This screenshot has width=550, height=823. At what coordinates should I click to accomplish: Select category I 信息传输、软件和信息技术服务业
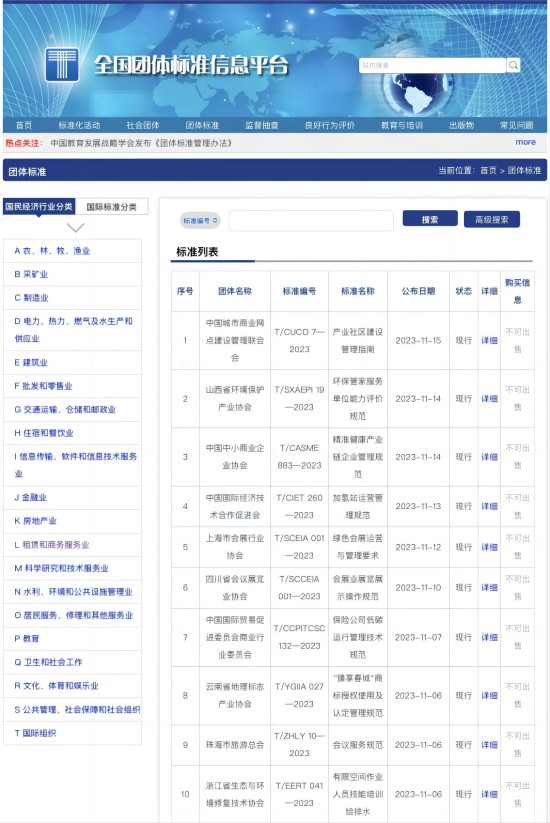(x=75, y=465)
